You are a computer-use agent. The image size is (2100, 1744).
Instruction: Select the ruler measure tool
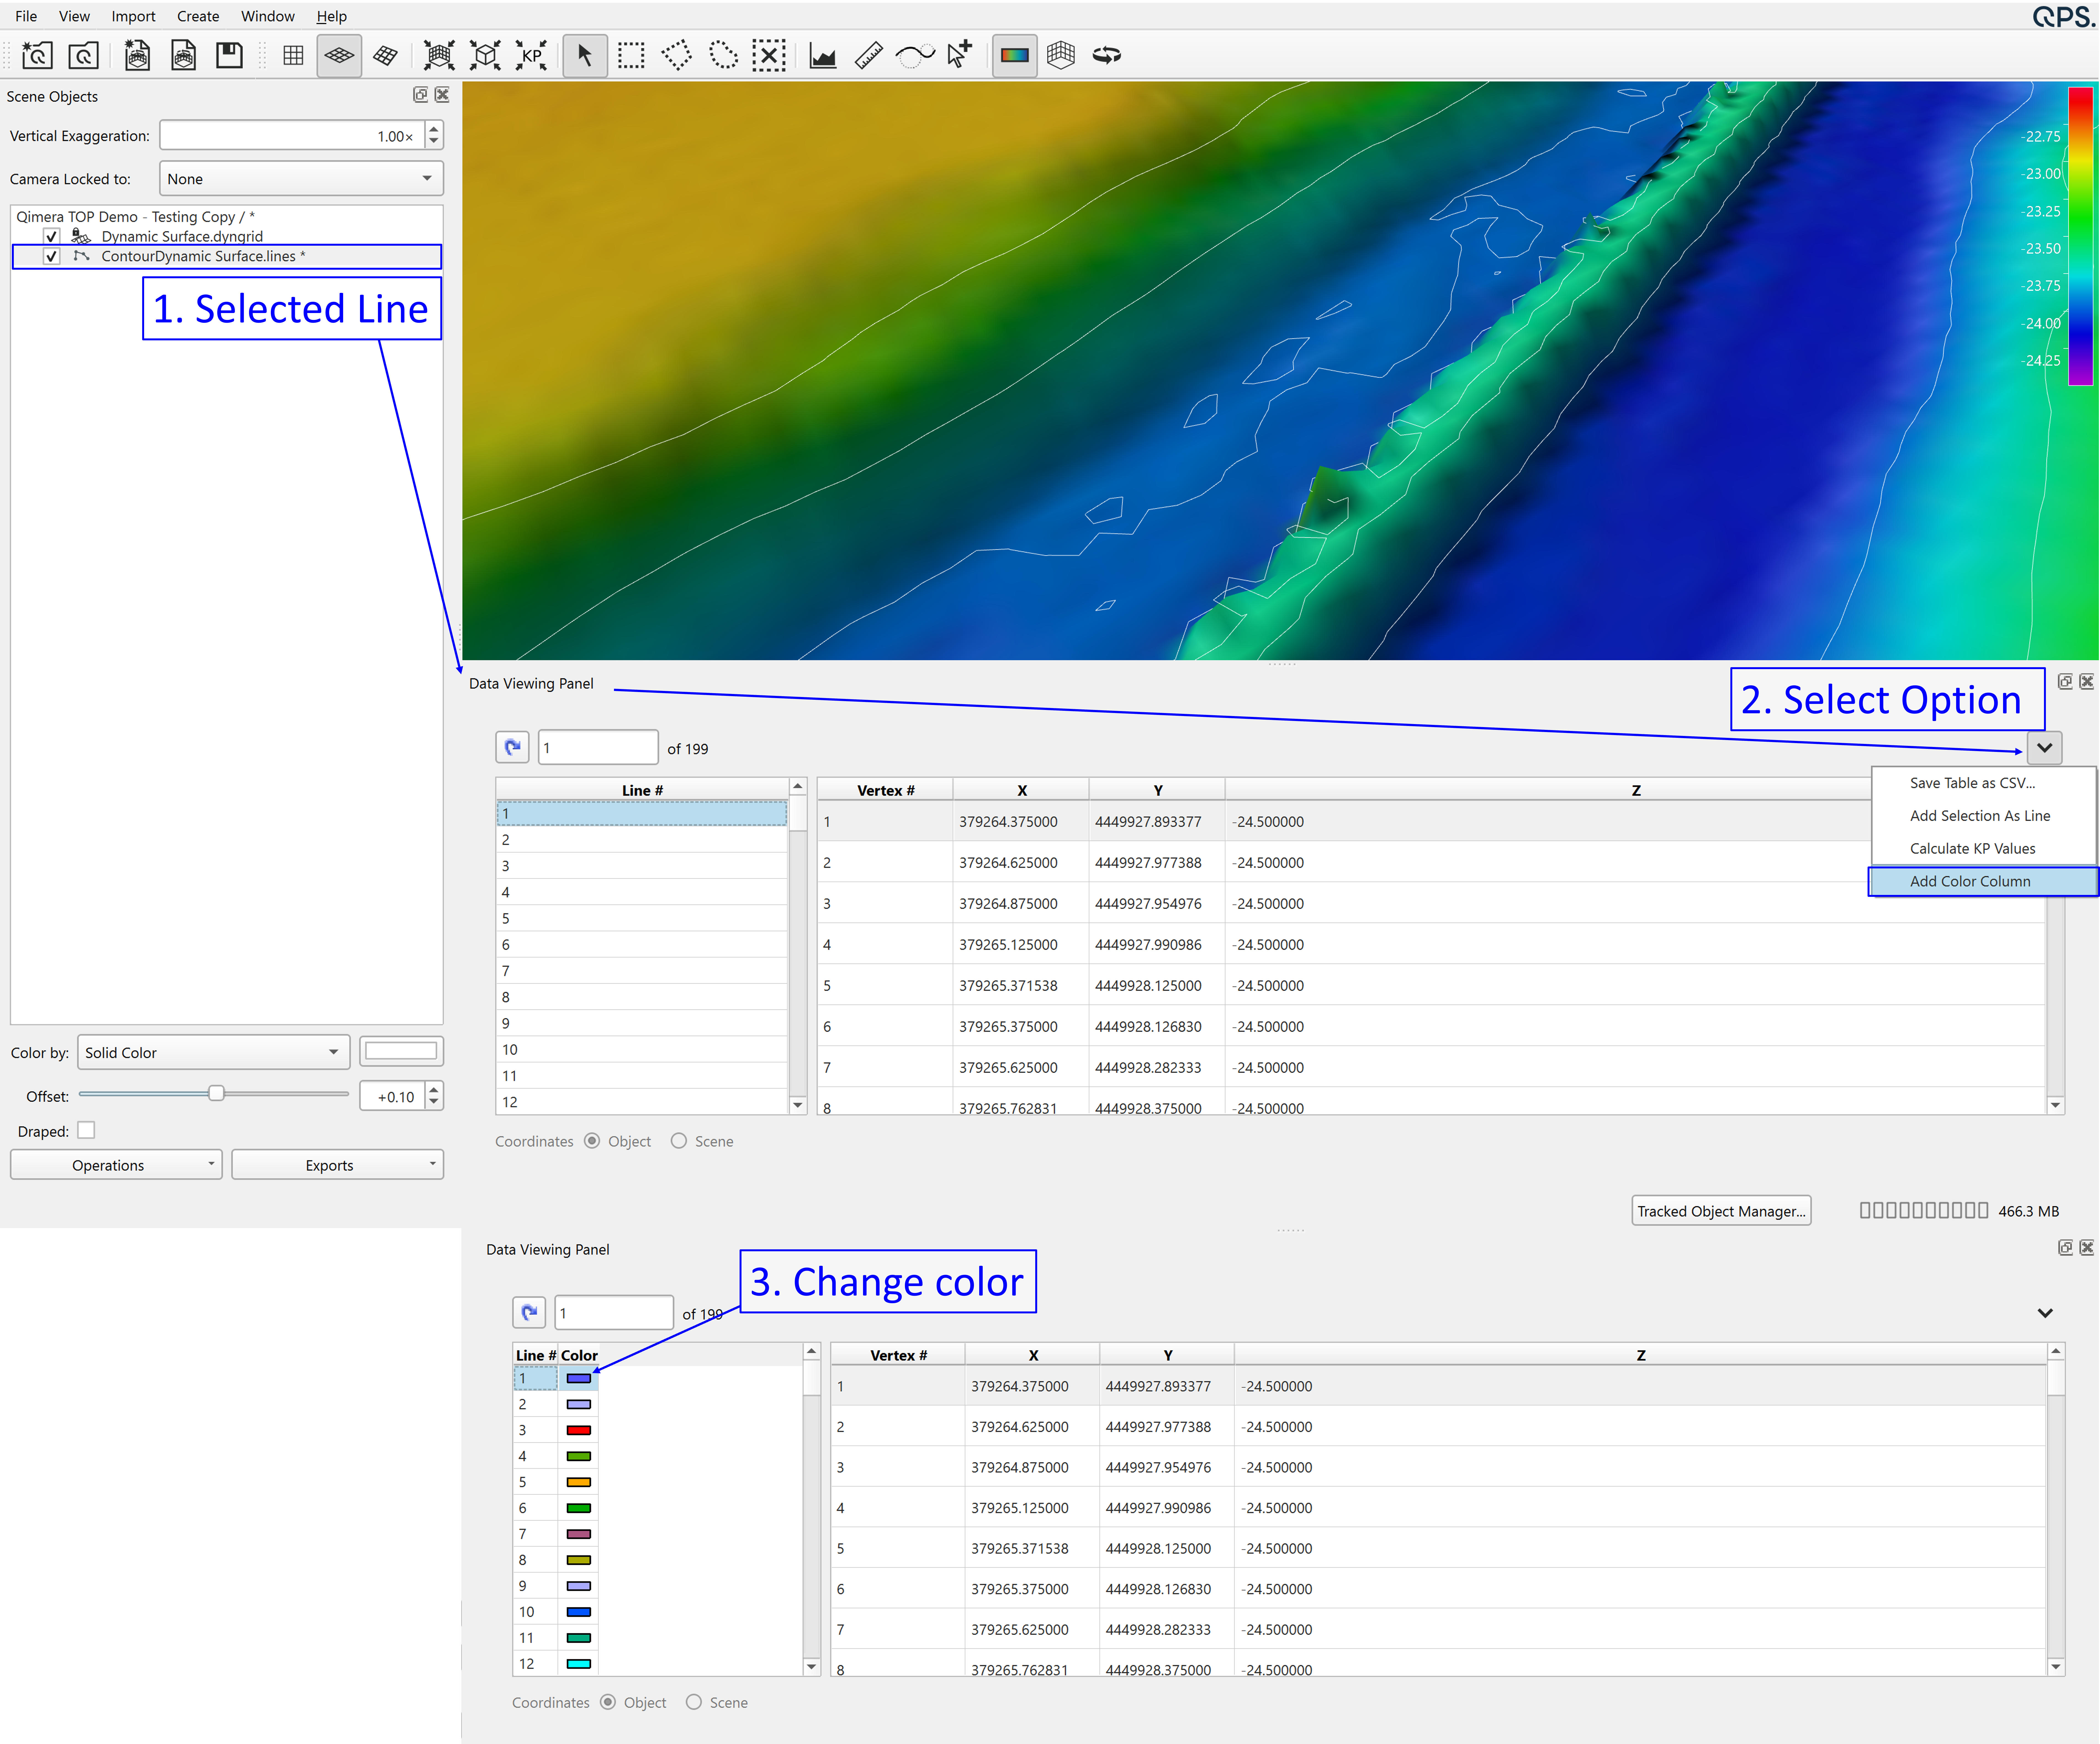pyautogui.click(x=869, y=55)
